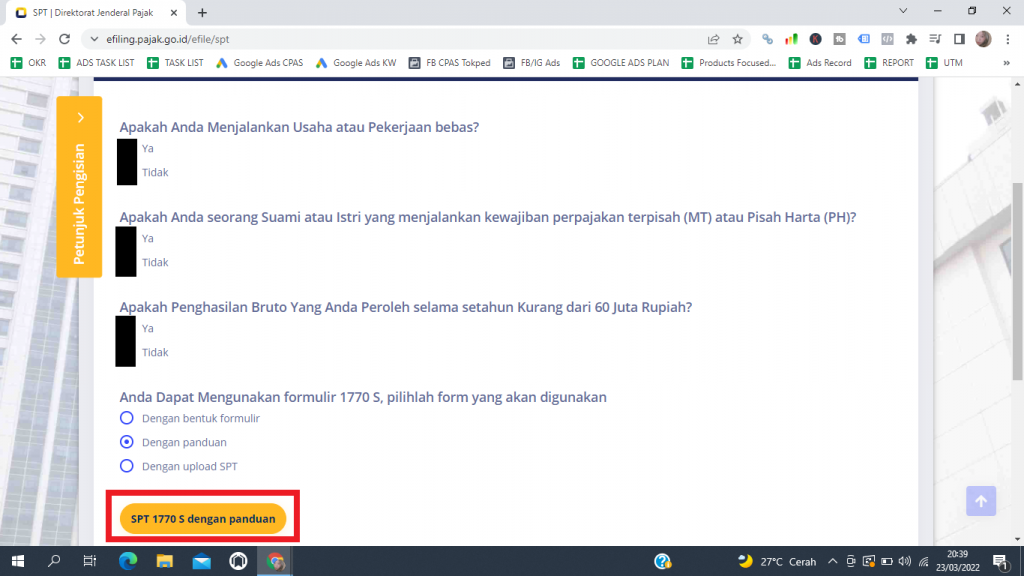Bookmark this page with the star icon
Image resolution: width=1024 pixels, height=576 pixels.
coord(738,39)
